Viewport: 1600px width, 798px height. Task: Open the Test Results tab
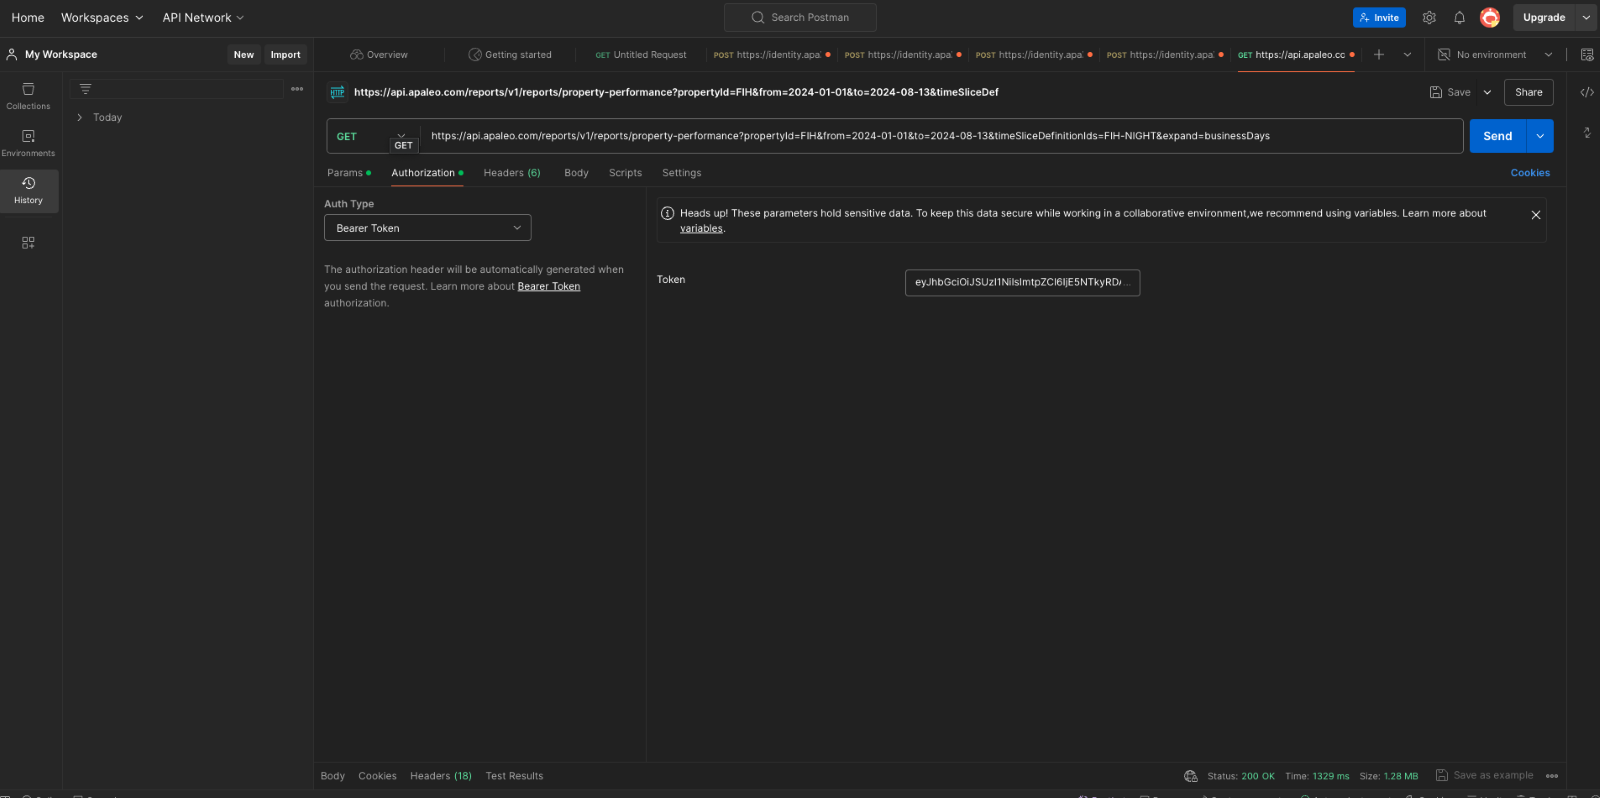(x=514, y=776)
